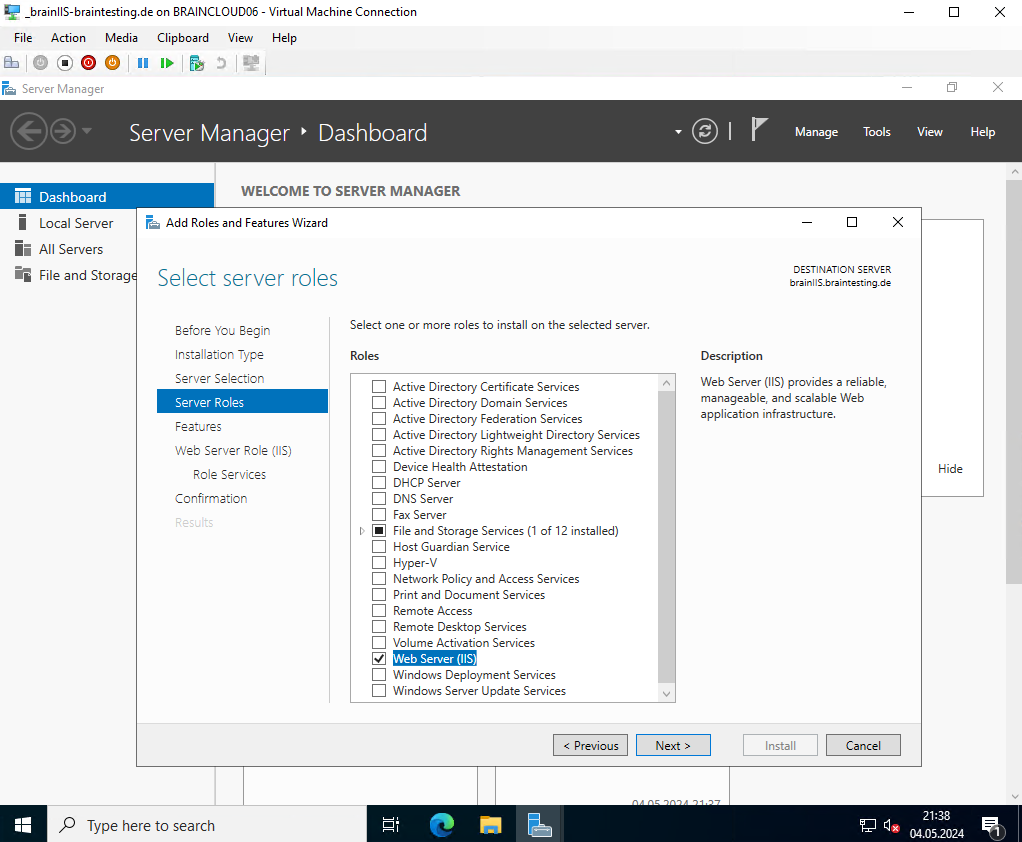
Task: Enable the DNS Server role
Action: (x=379, y=499)
